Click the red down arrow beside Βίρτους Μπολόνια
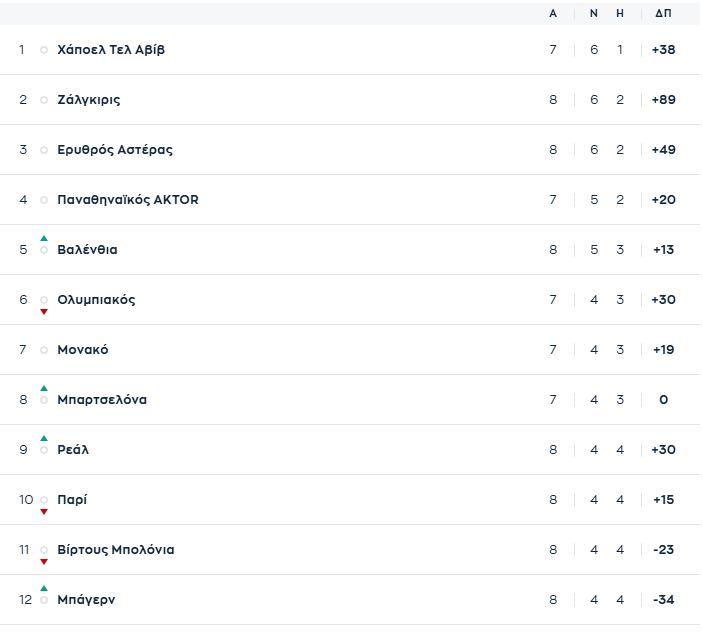Image resolution: width=703 pixels, height=633 pixels. click(x=44, y=562)
